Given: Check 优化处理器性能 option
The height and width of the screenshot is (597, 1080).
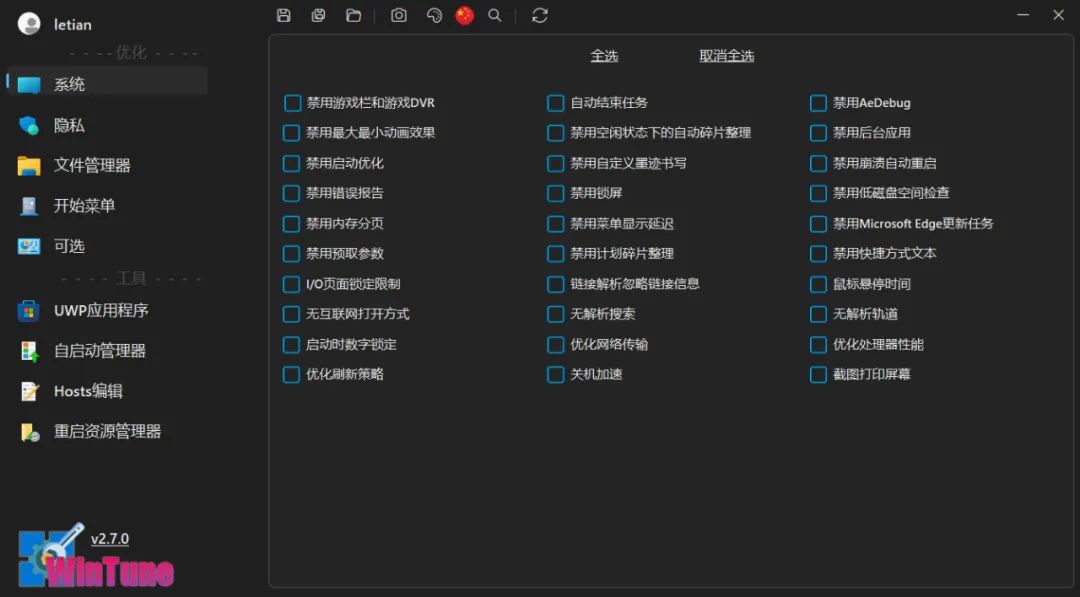Looking at the screenshot, I should 818,344.
